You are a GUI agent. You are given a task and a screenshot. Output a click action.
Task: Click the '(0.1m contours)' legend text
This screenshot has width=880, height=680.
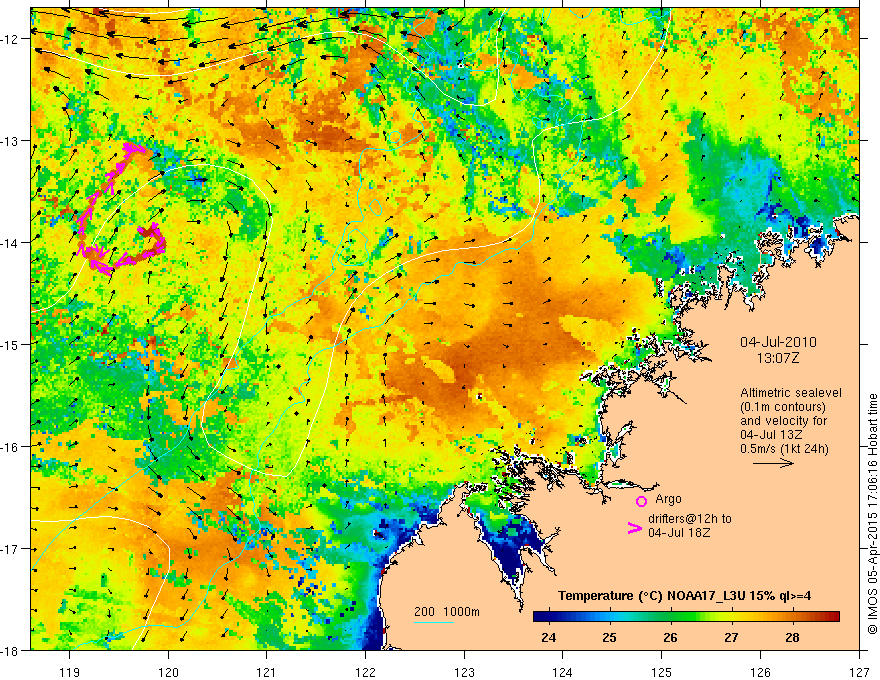[x=783, y=407]
